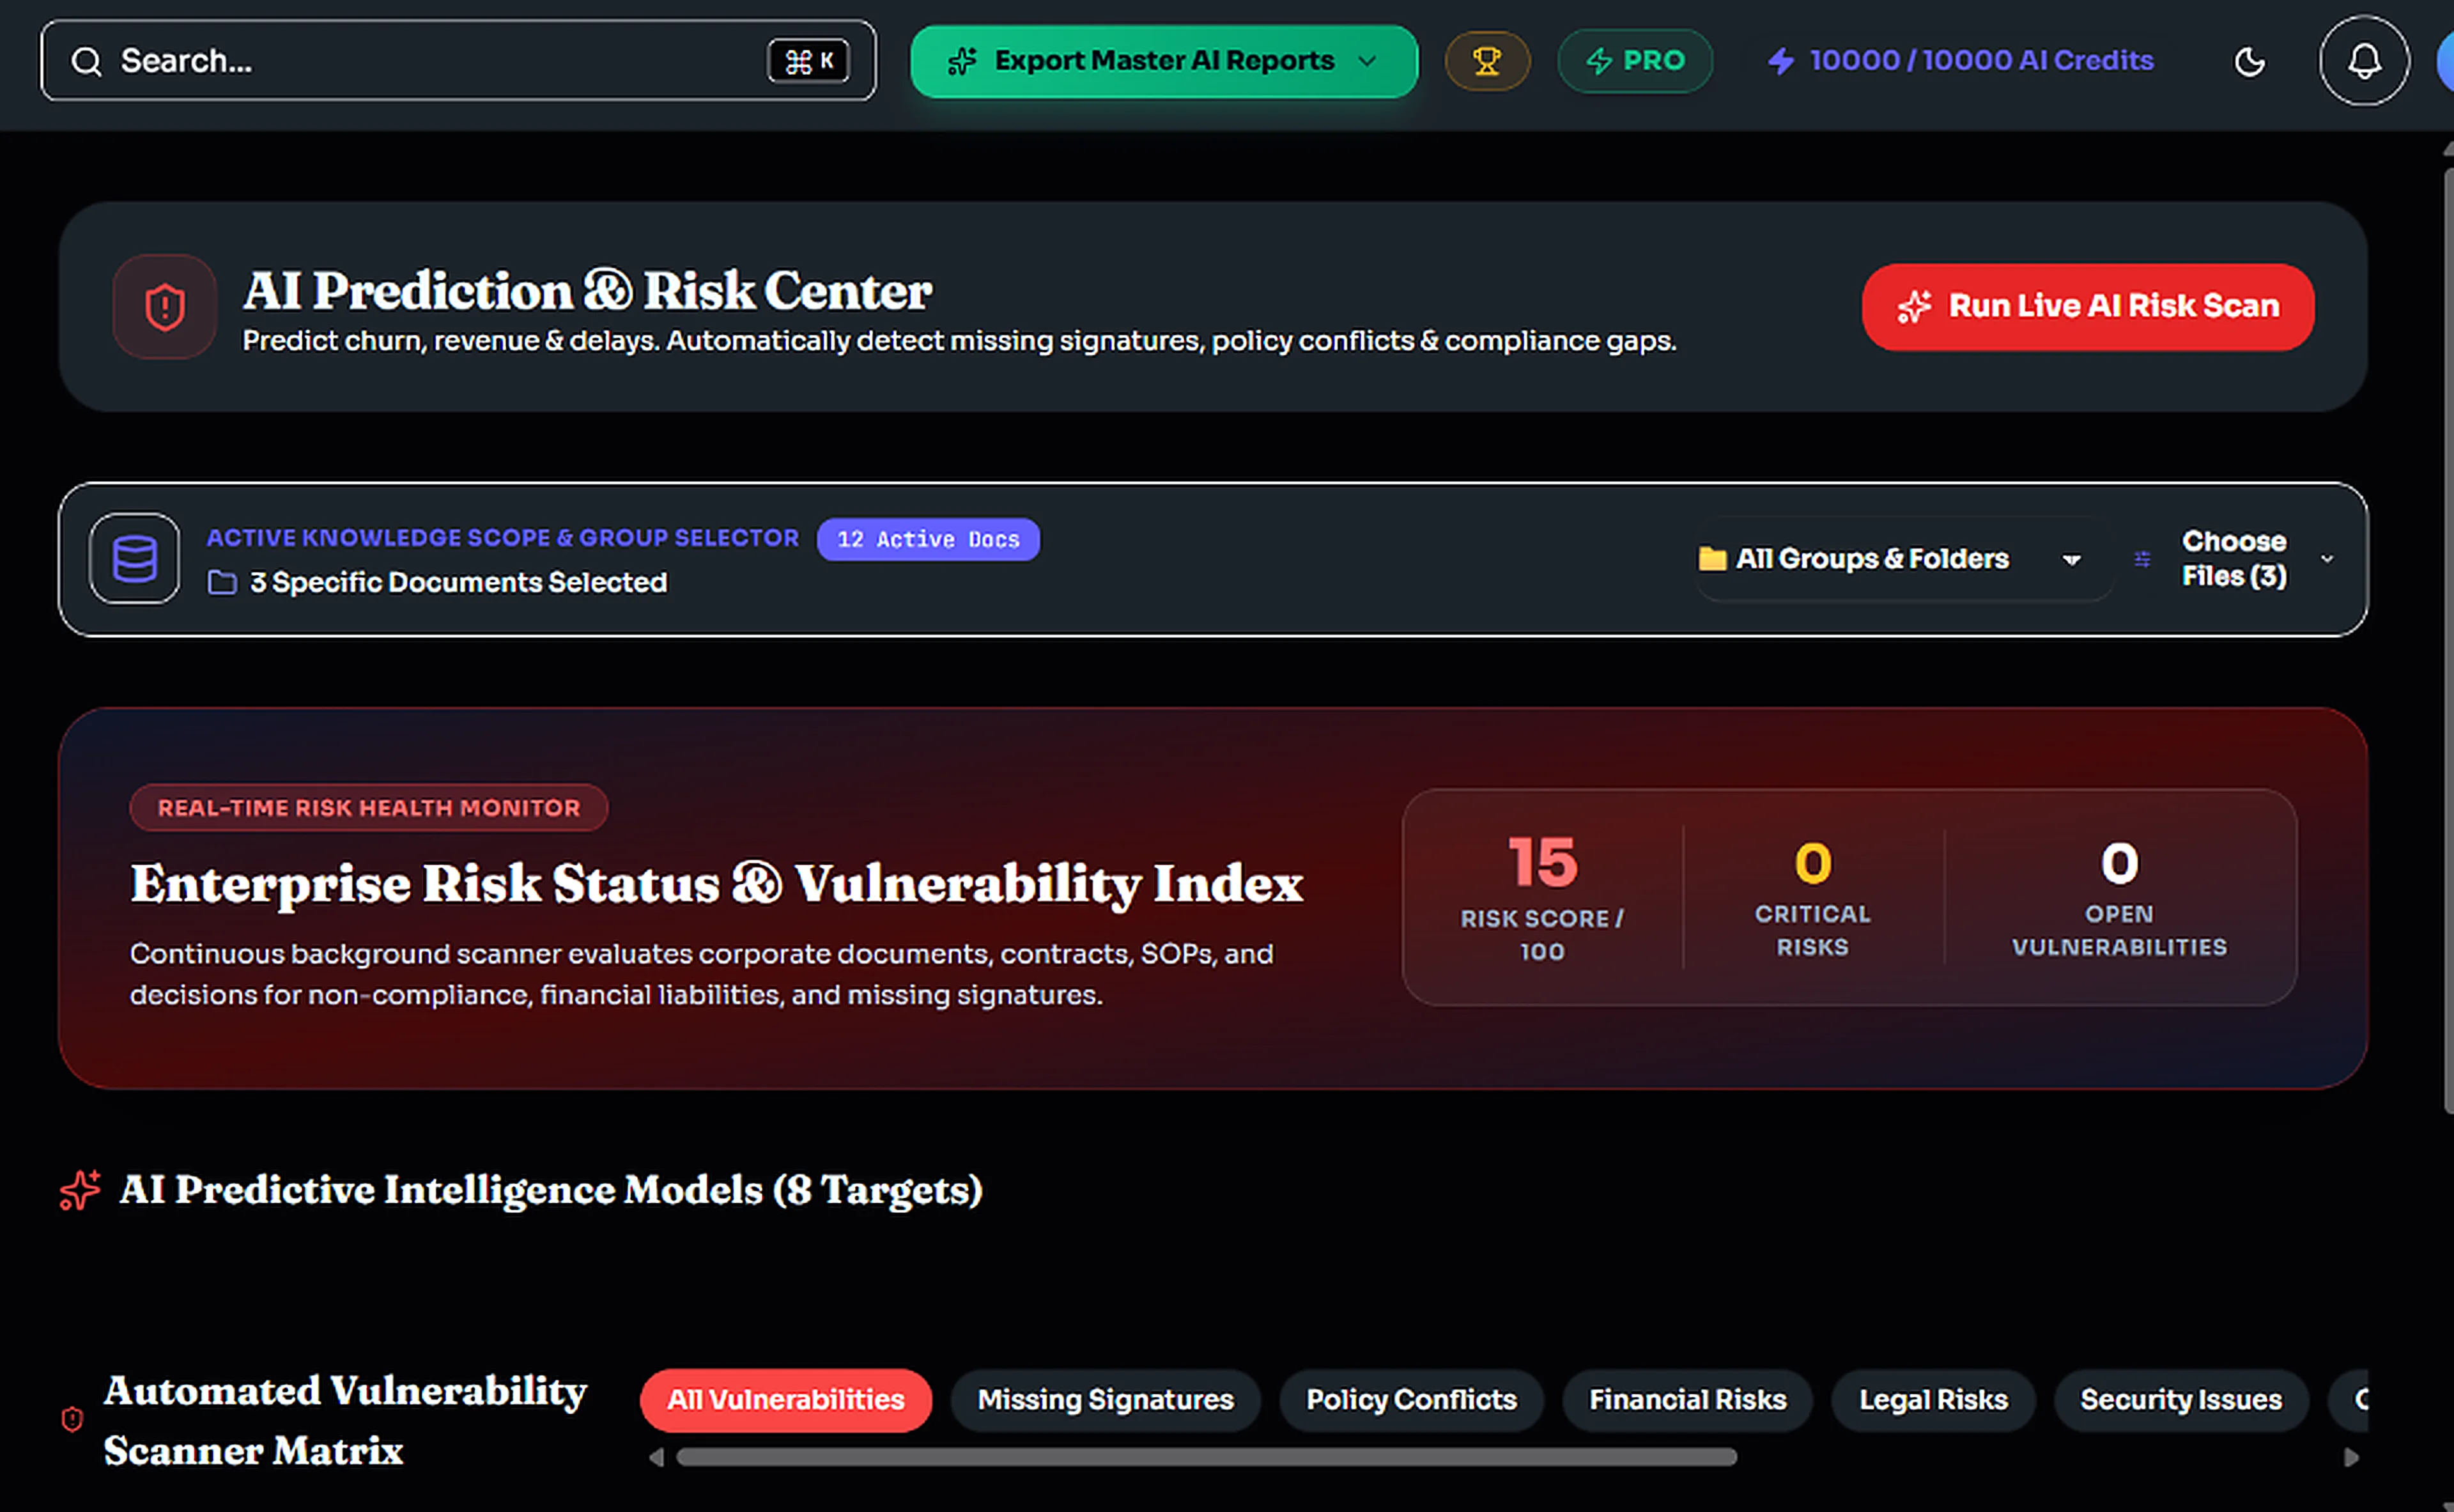Screen dimensions: 2454x1512
Task: Select the Security Issues tab
Action: (x=2181, y=1400)
